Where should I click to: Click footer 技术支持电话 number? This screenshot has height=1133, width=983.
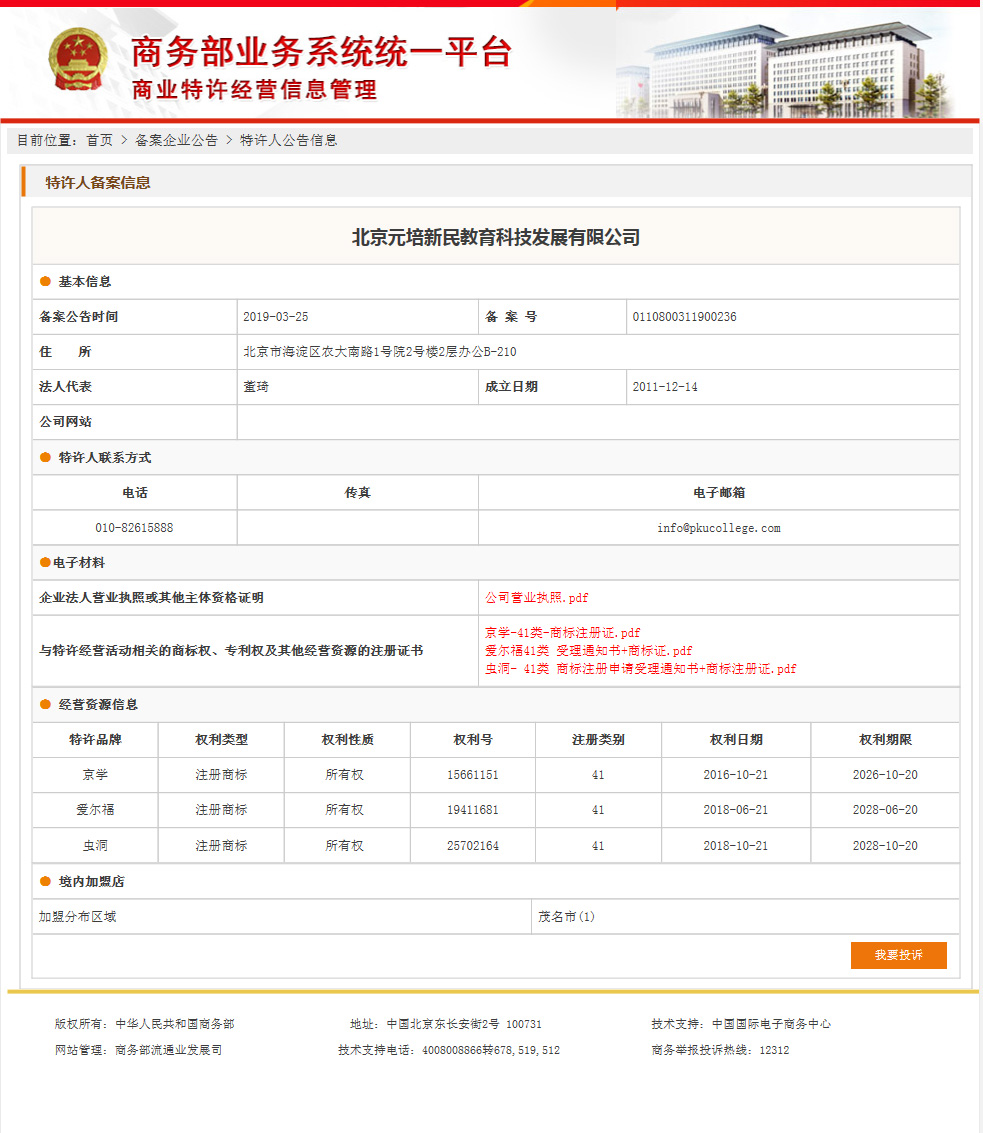pos(491,1050)
